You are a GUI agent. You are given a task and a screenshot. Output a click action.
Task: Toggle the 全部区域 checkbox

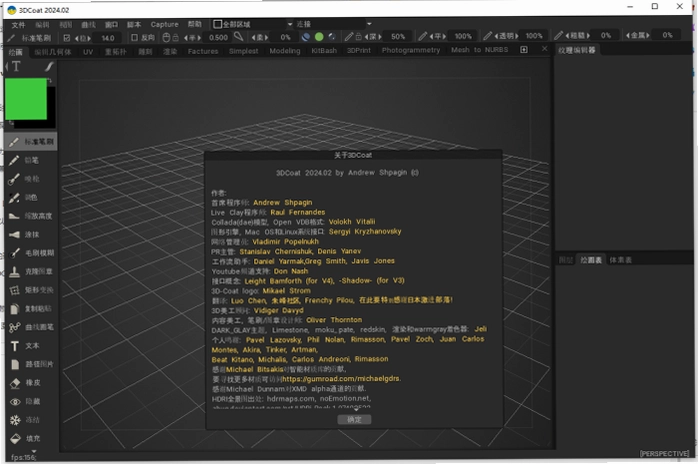218,24
